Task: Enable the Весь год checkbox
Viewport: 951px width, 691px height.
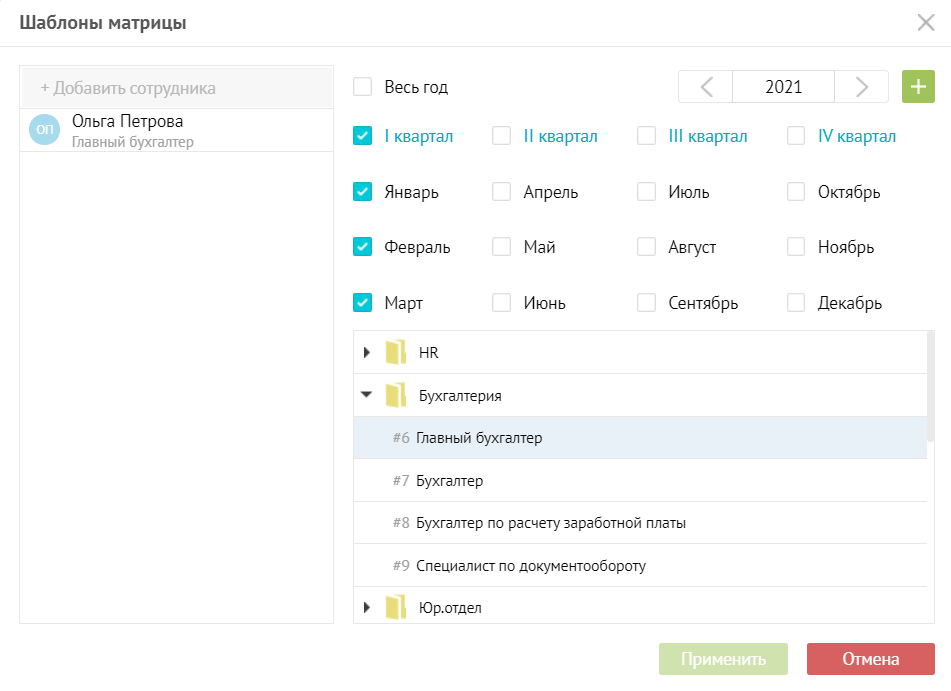Action: (363, 87)
